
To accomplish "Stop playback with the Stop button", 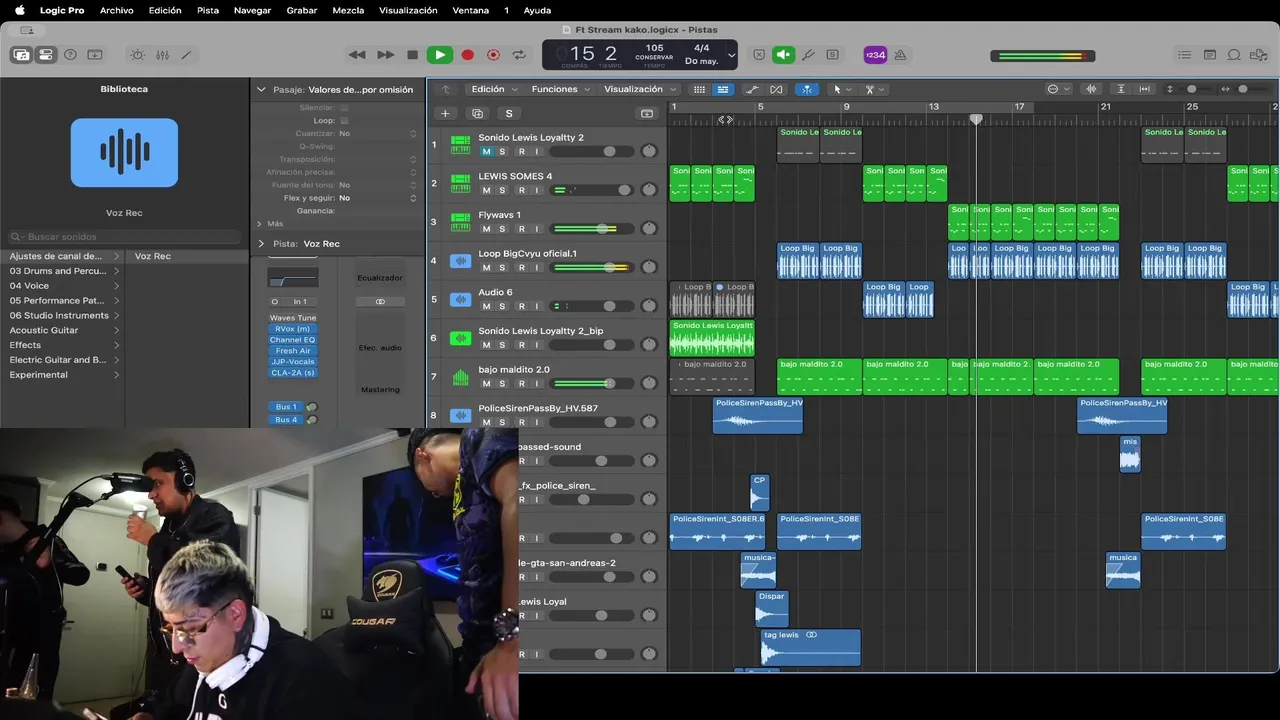I will (x=412, y=55).
